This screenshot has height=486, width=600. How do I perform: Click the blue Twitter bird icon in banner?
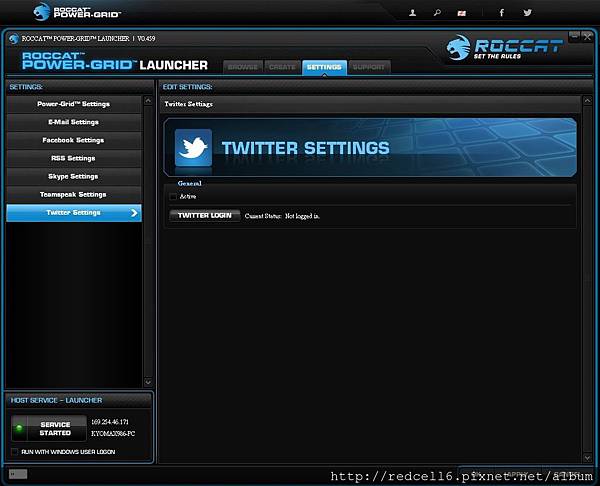[x=193, y=148]
